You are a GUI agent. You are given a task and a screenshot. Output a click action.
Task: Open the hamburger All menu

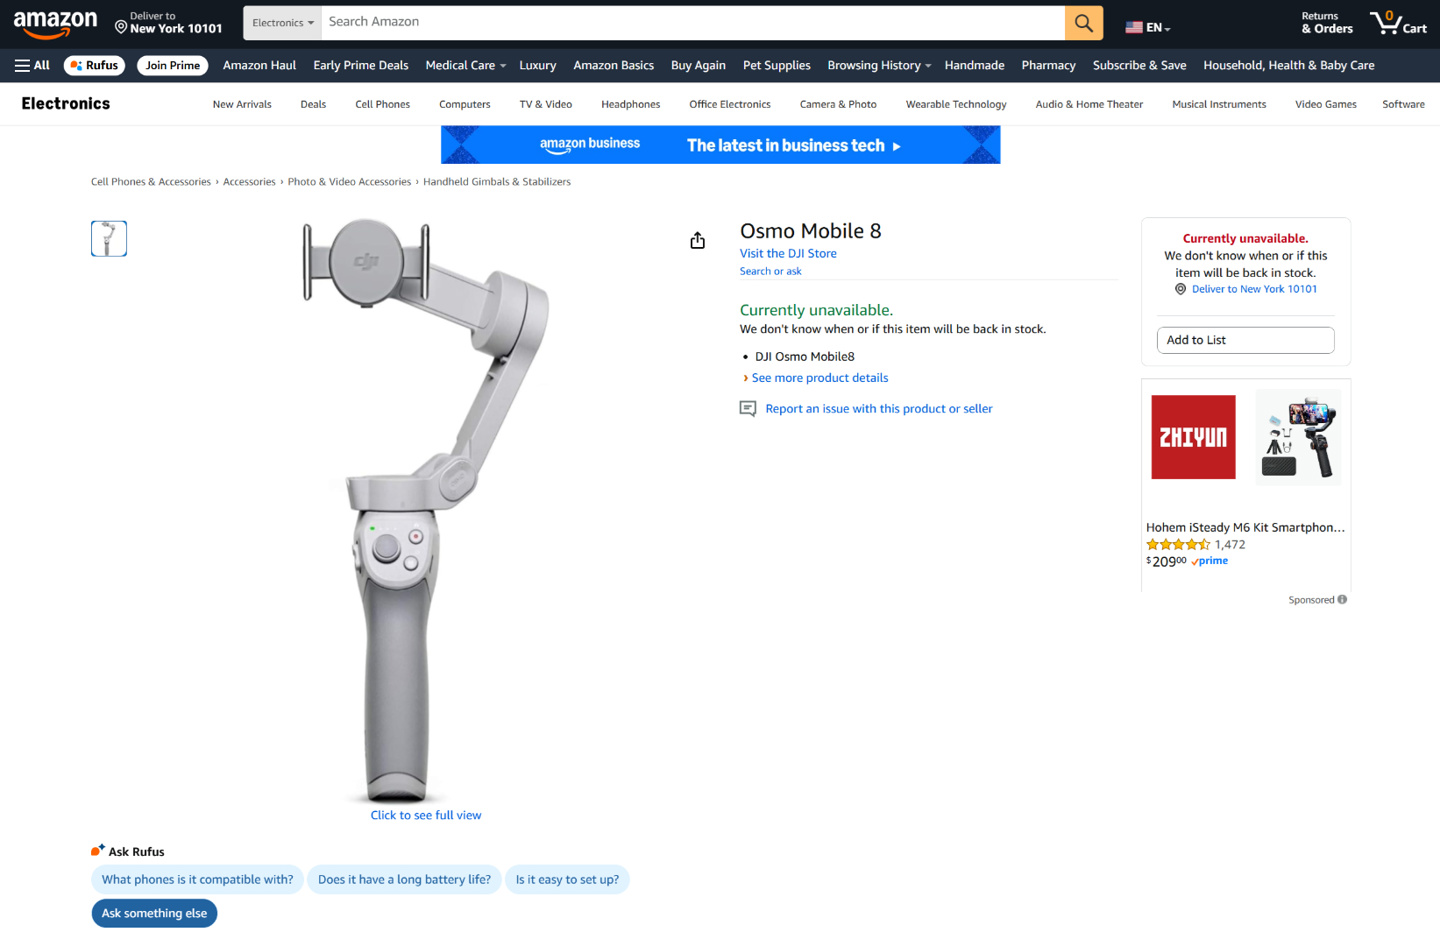(x=31, y=65)
